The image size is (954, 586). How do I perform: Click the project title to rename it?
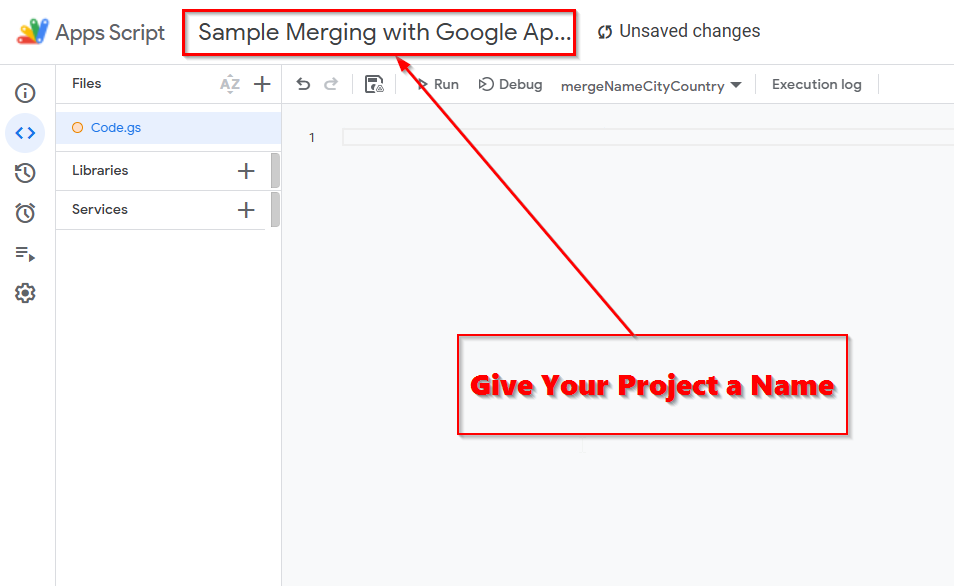click(385, 32)
